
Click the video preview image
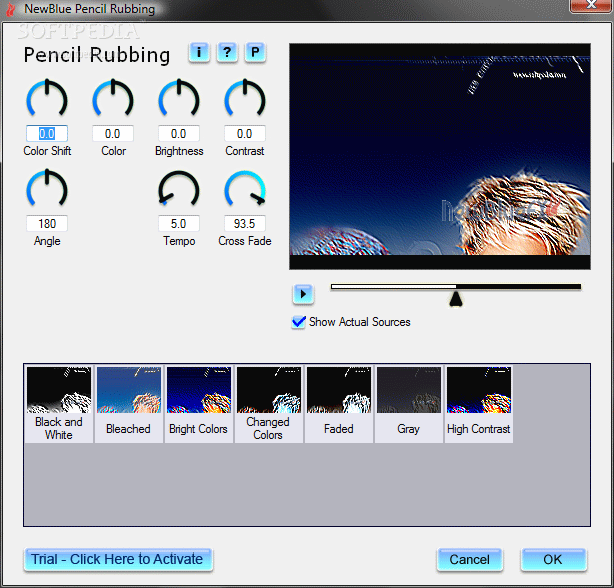[x=440, y=156]
